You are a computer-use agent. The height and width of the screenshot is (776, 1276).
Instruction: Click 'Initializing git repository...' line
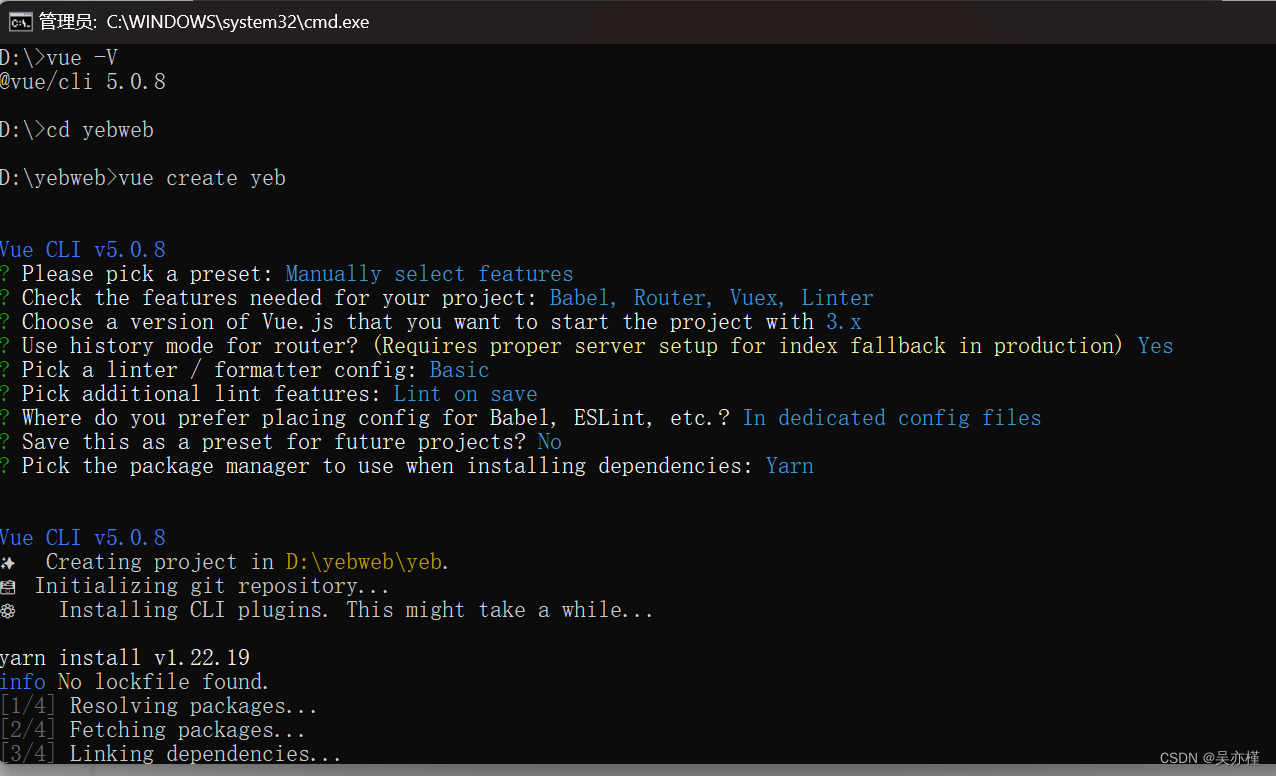point(212,586)
